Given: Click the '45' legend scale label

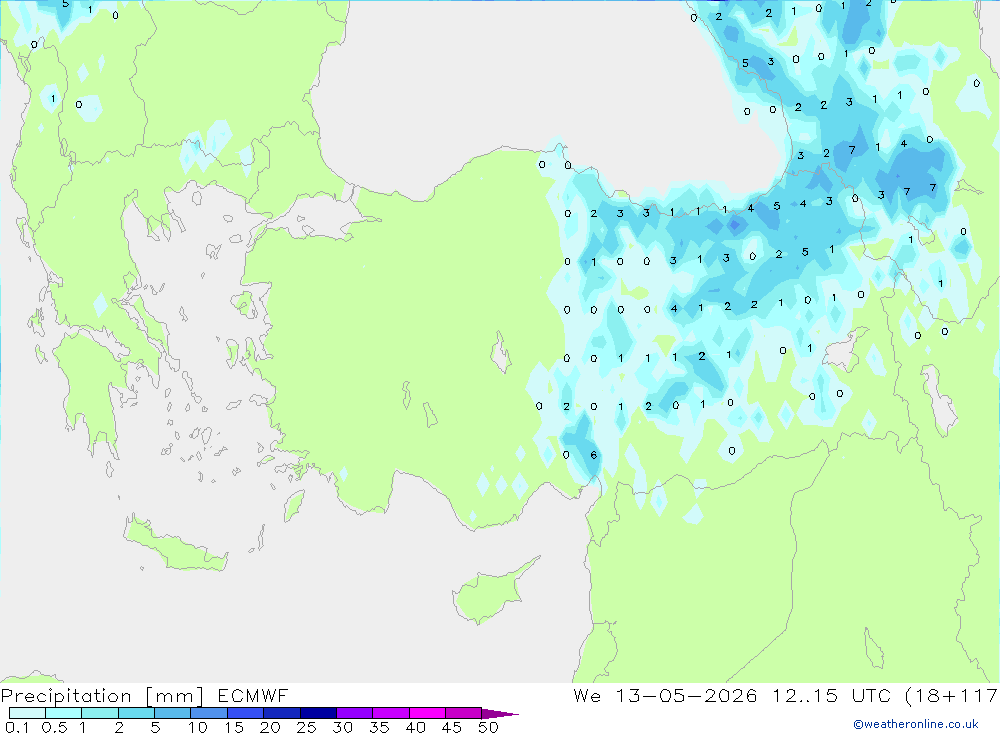Looking at the screenshot, I should (452, 727).
